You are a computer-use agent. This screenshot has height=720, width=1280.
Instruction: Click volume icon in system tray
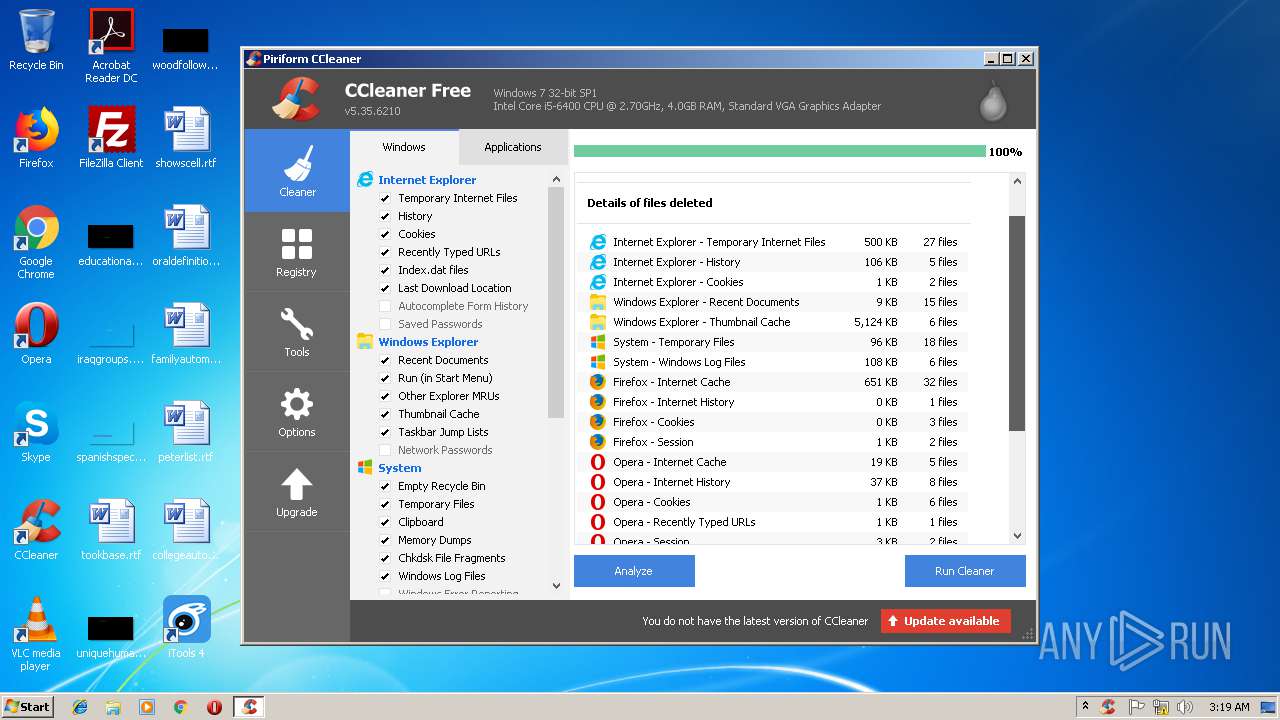(1184, 707)
